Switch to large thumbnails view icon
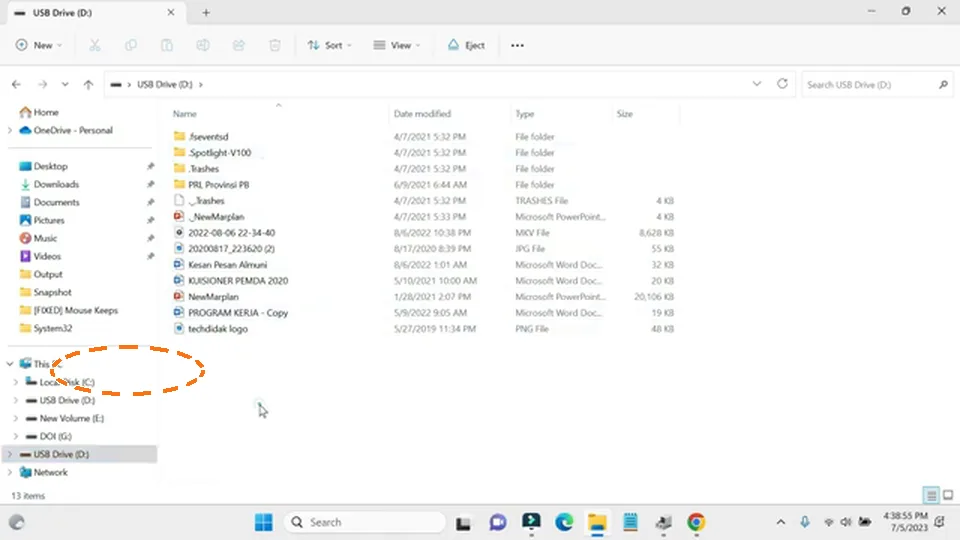Image resolution: width=960 pixels, height=540 pixels. (x=948, y=495)
